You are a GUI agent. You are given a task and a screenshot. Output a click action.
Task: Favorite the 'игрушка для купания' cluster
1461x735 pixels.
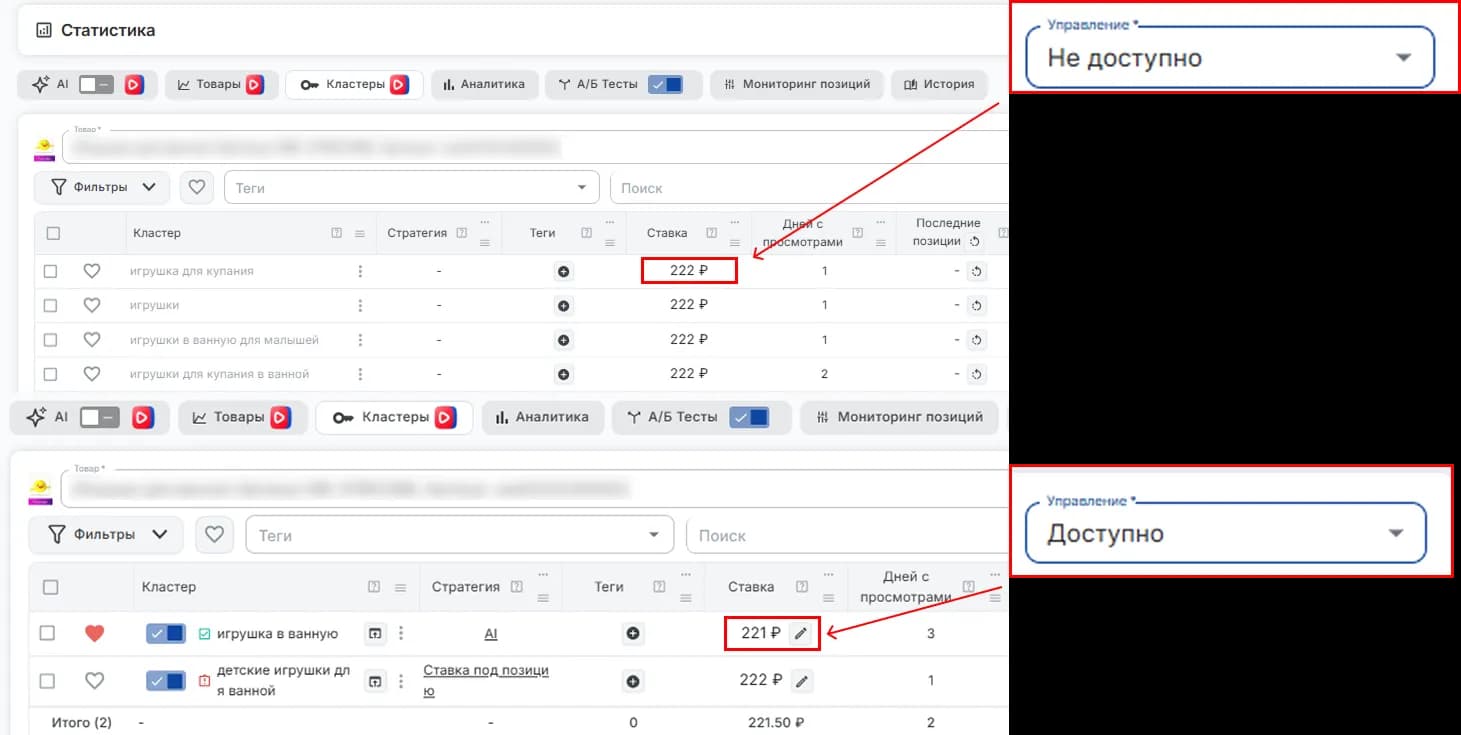coord(92,271)
